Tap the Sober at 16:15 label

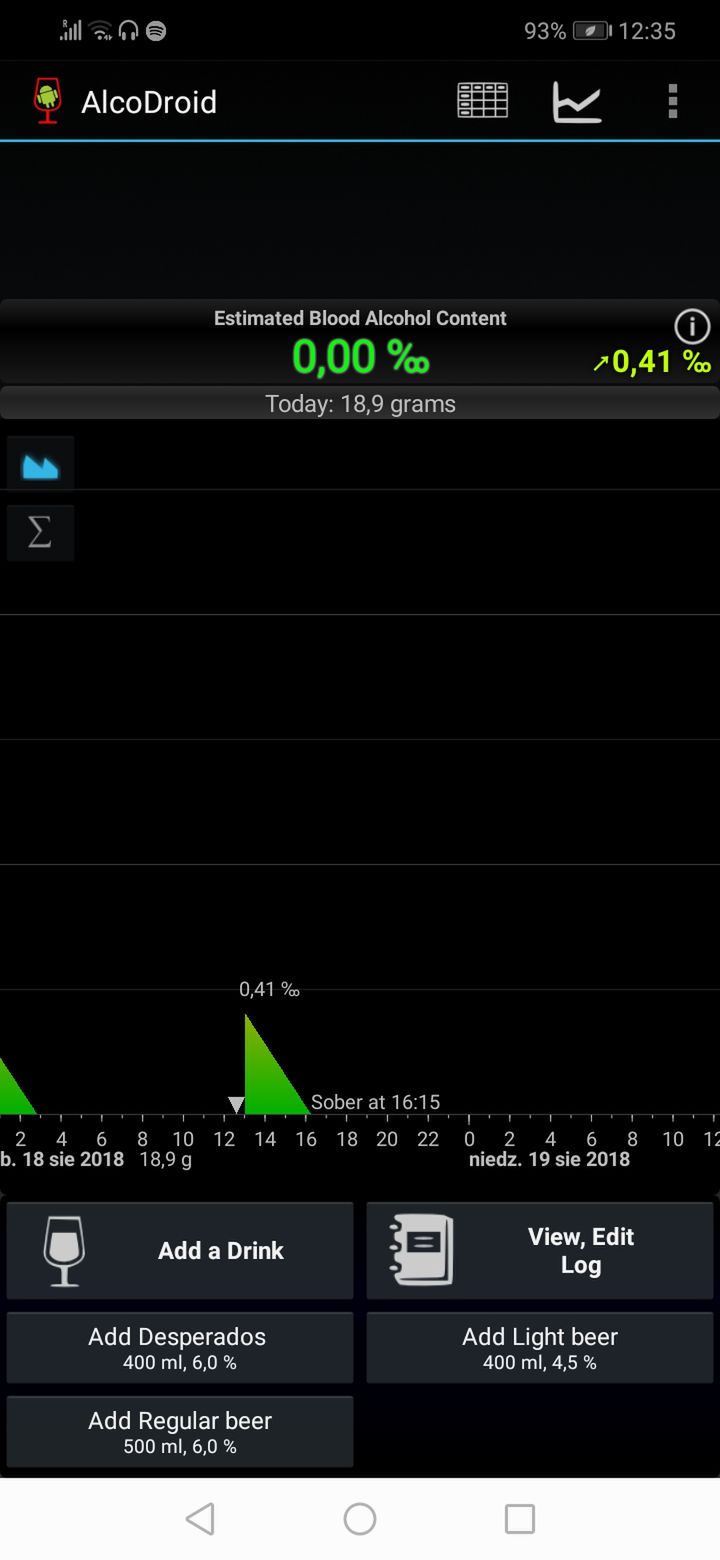[375, 1102]
